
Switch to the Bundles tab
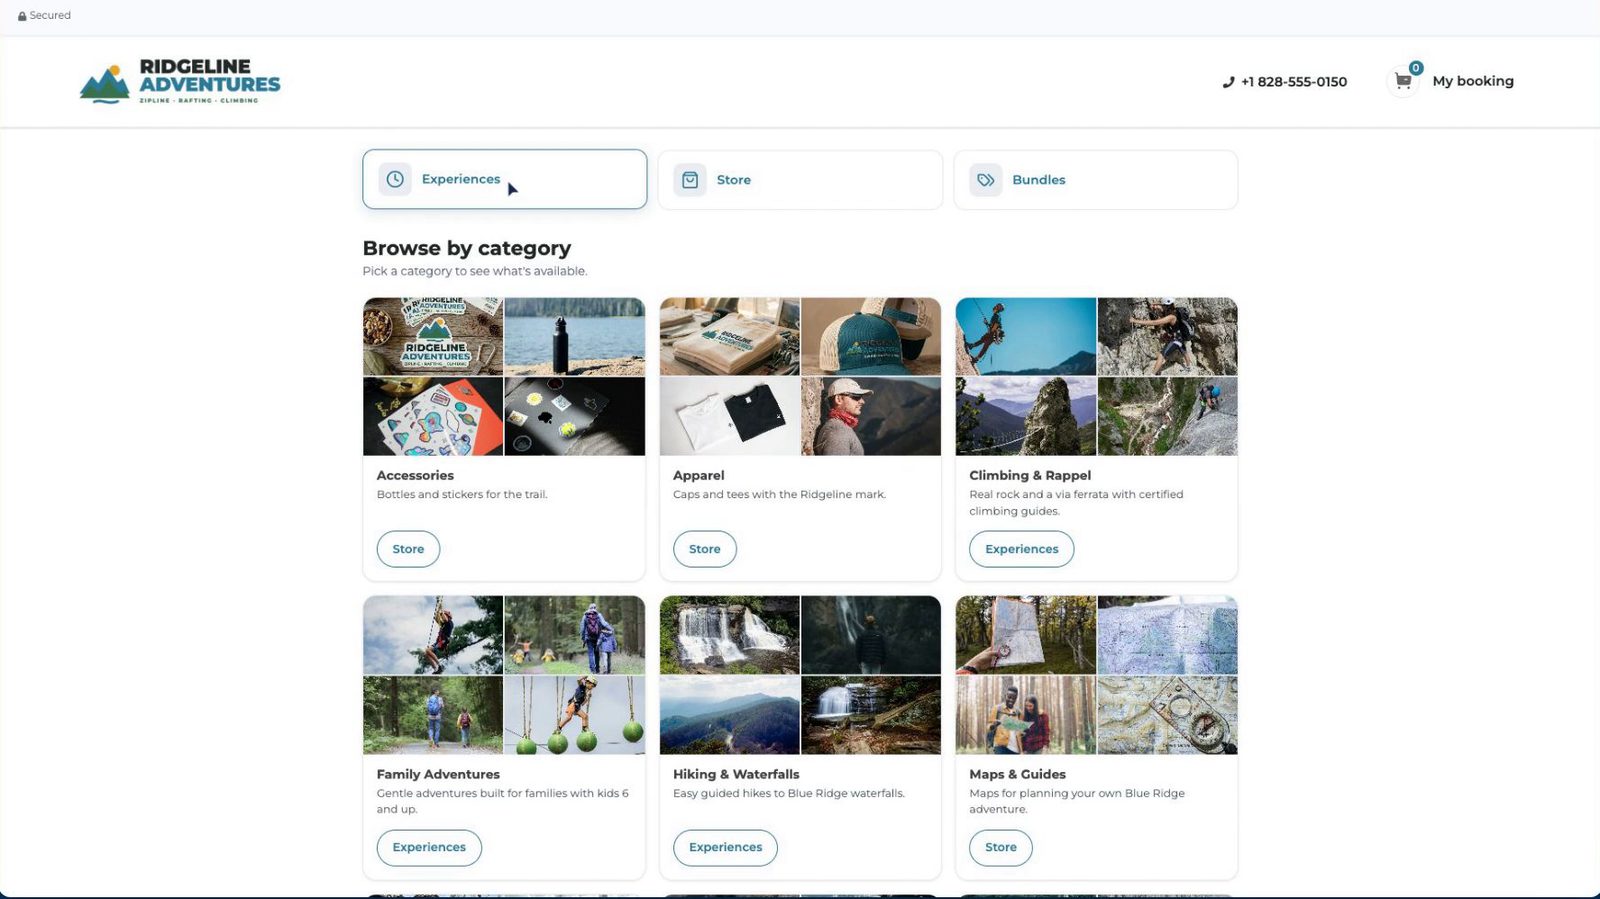[1096, 180]
